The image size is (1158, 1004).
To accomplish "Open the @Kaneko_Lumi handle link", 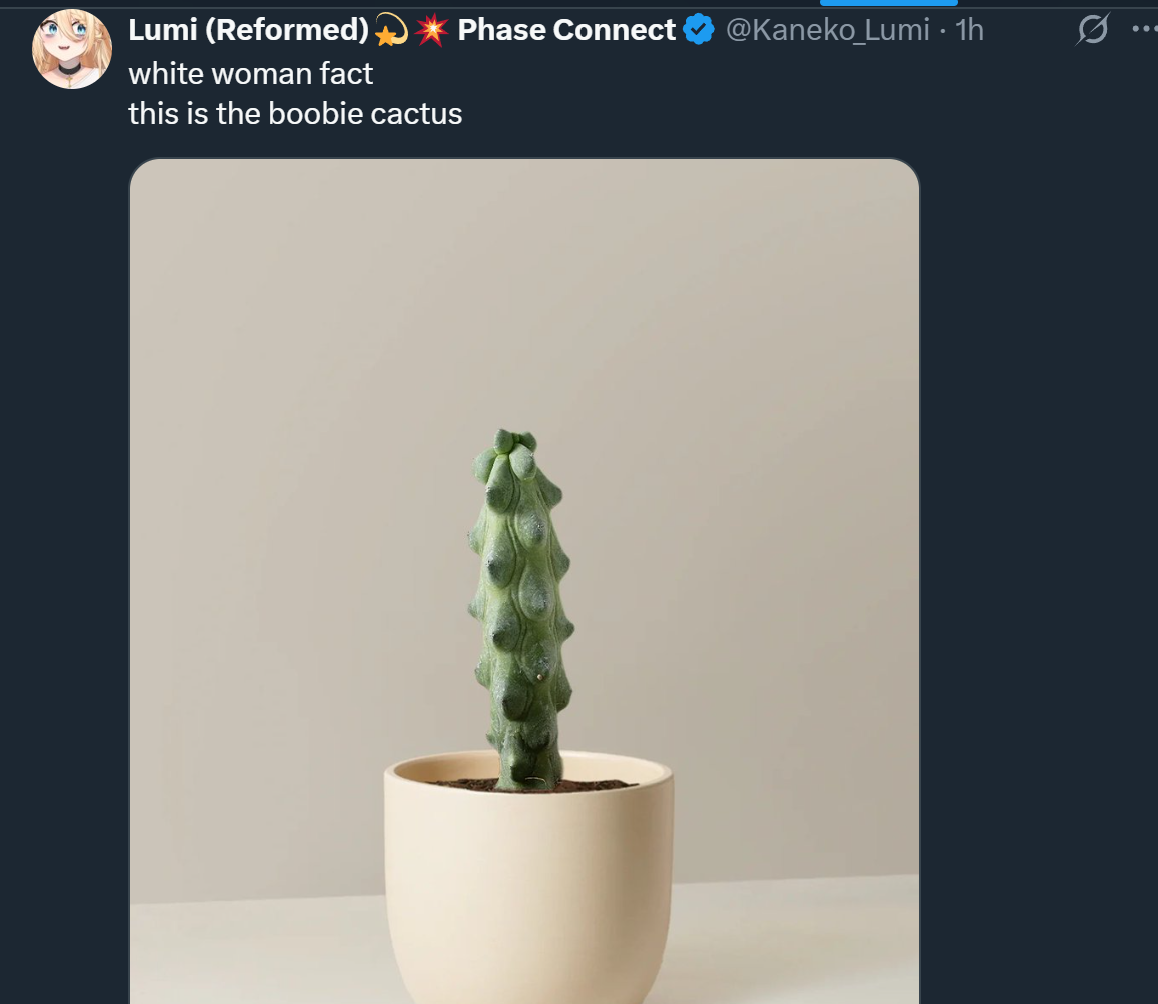I will tap(826, 31).
